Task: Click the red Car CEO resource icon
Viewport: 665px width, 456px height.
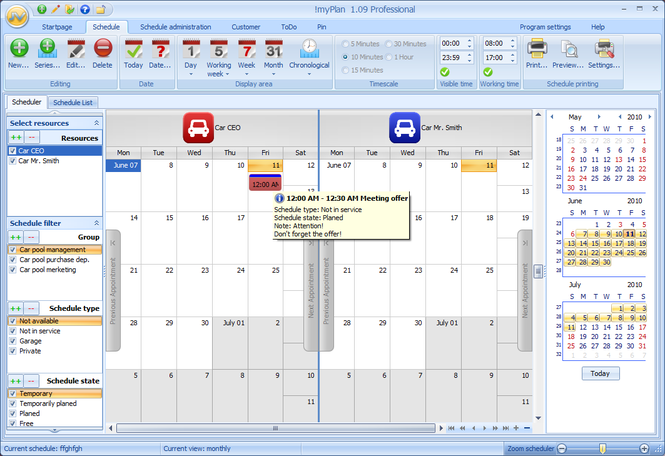Action: pos(198,128)
